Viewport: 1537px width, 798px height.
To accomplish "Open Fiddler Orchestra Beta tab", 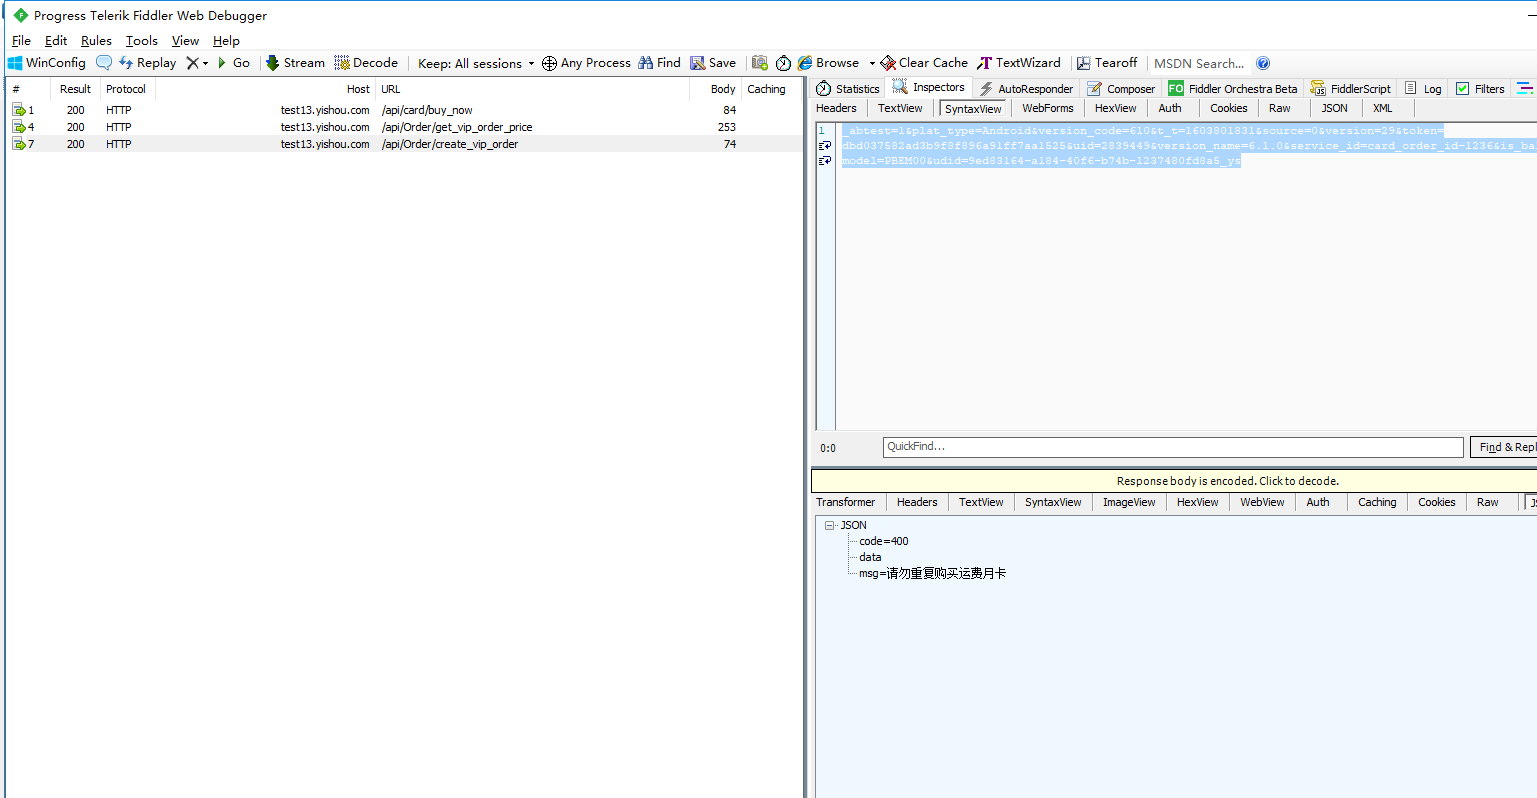I will point(1233,88).
